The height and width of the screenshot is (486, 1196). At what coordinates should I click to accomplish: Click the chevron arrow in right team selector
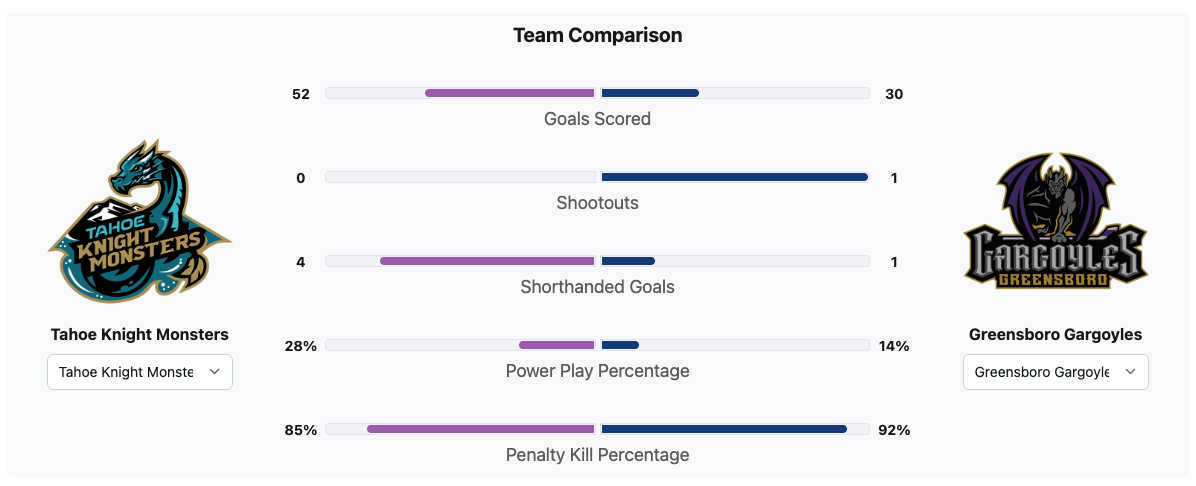point(1130,372)
